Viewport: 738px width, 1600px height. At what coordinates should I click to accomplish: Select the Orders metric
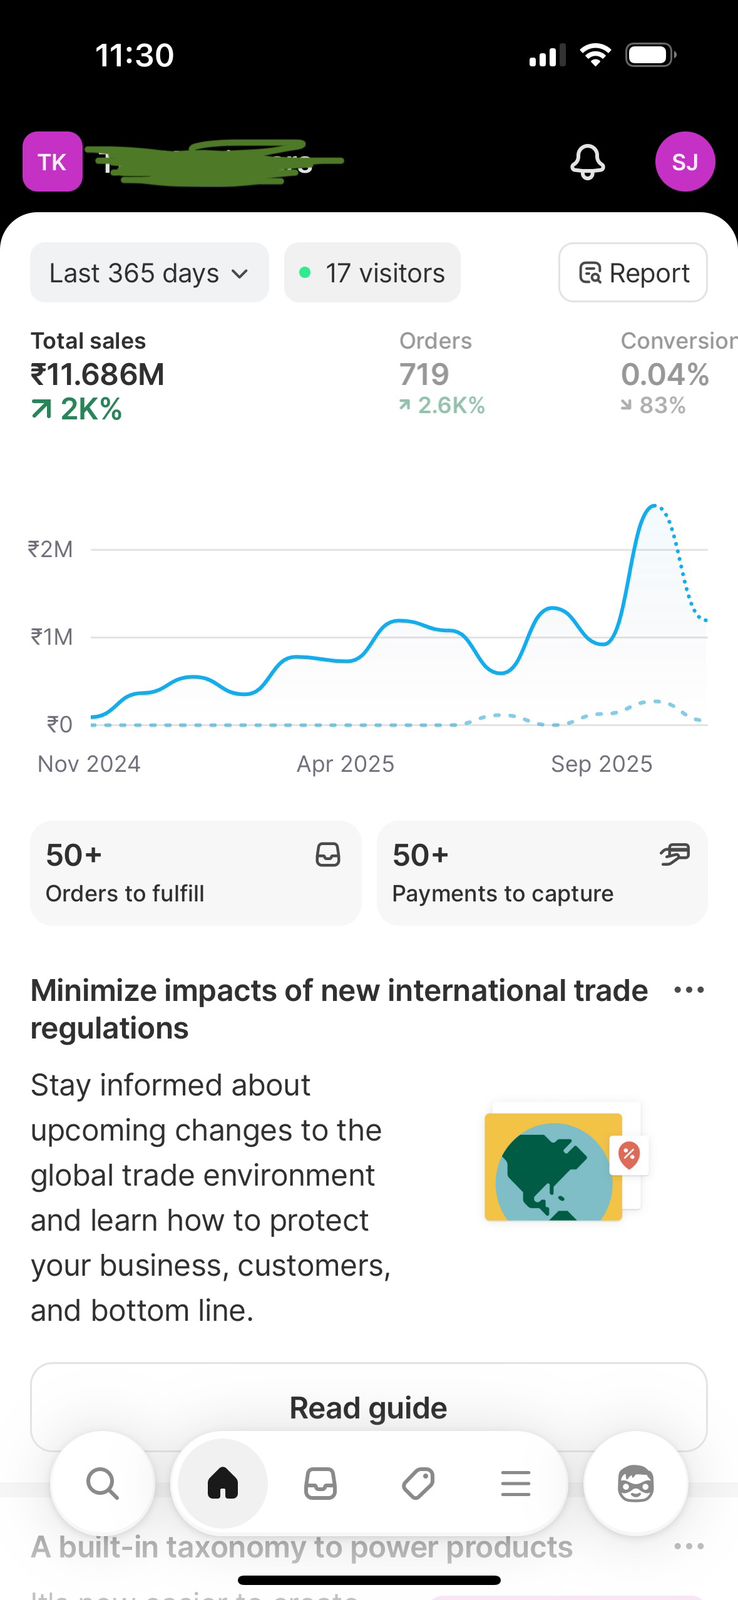click(441, 374)
